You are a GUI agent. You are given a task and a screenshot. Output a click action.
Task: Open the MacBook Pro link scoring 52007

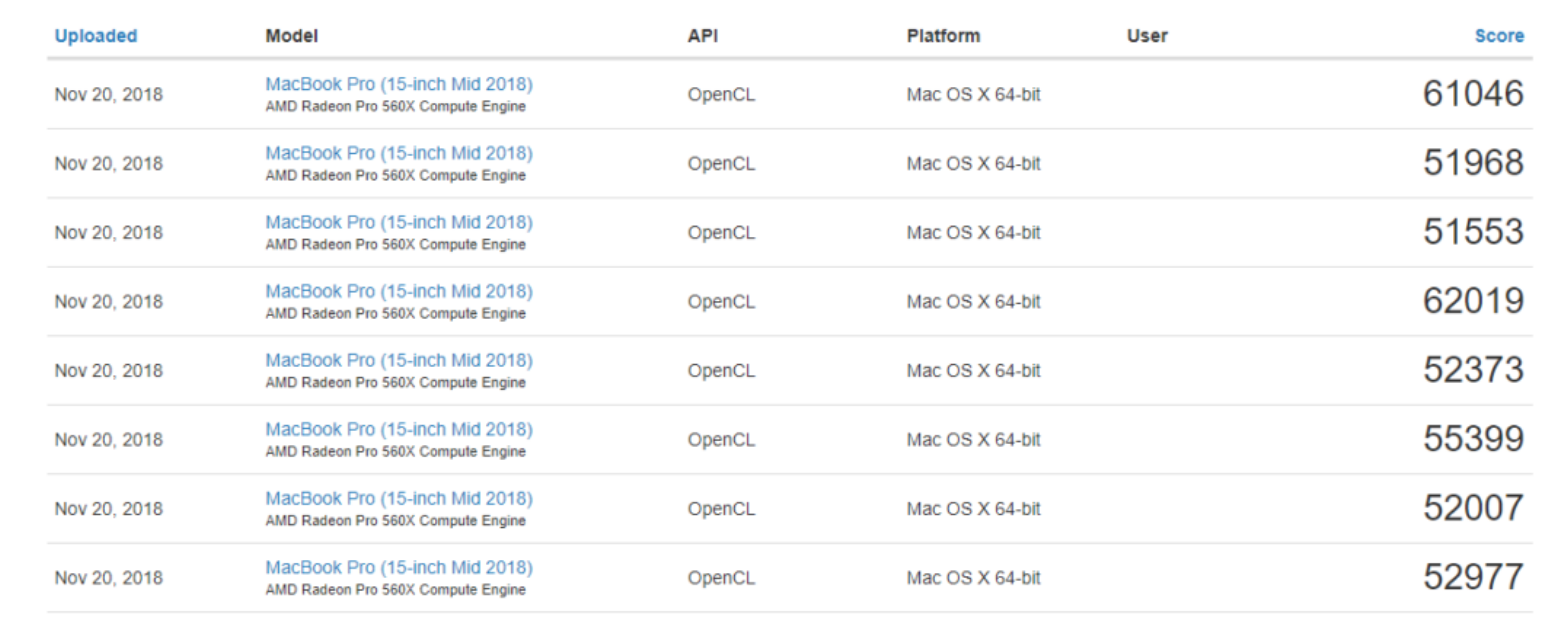pyautogui.click(x=399, y=498)
